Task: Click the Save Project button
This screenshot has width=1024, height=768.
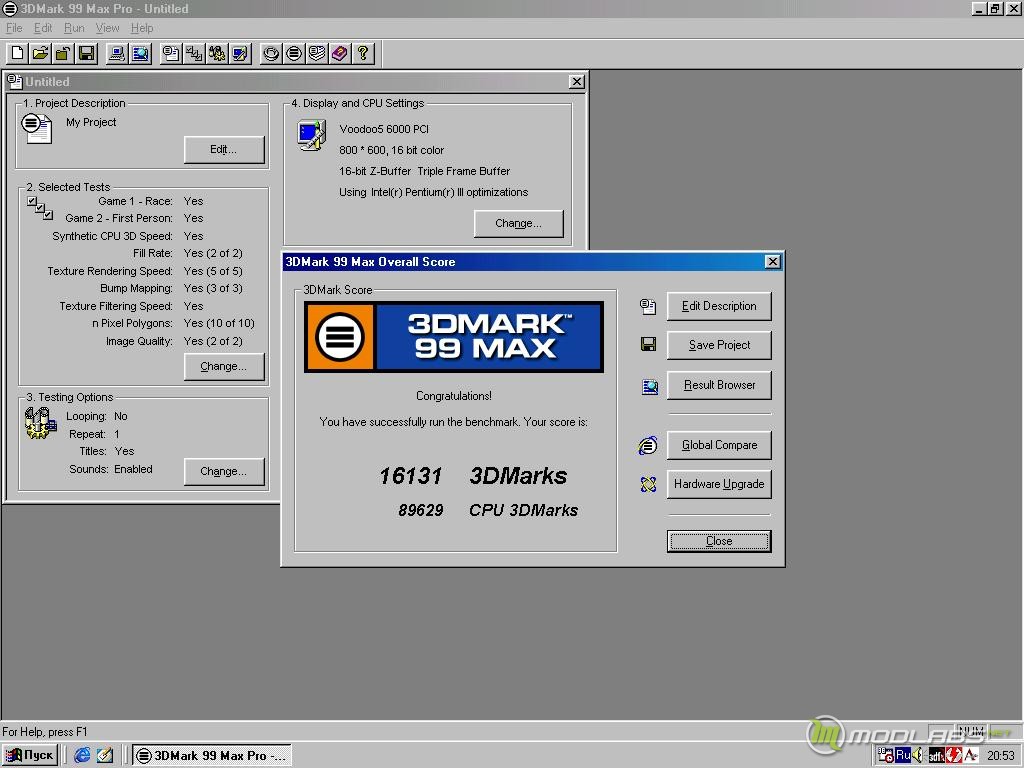Action: point(719,345)
